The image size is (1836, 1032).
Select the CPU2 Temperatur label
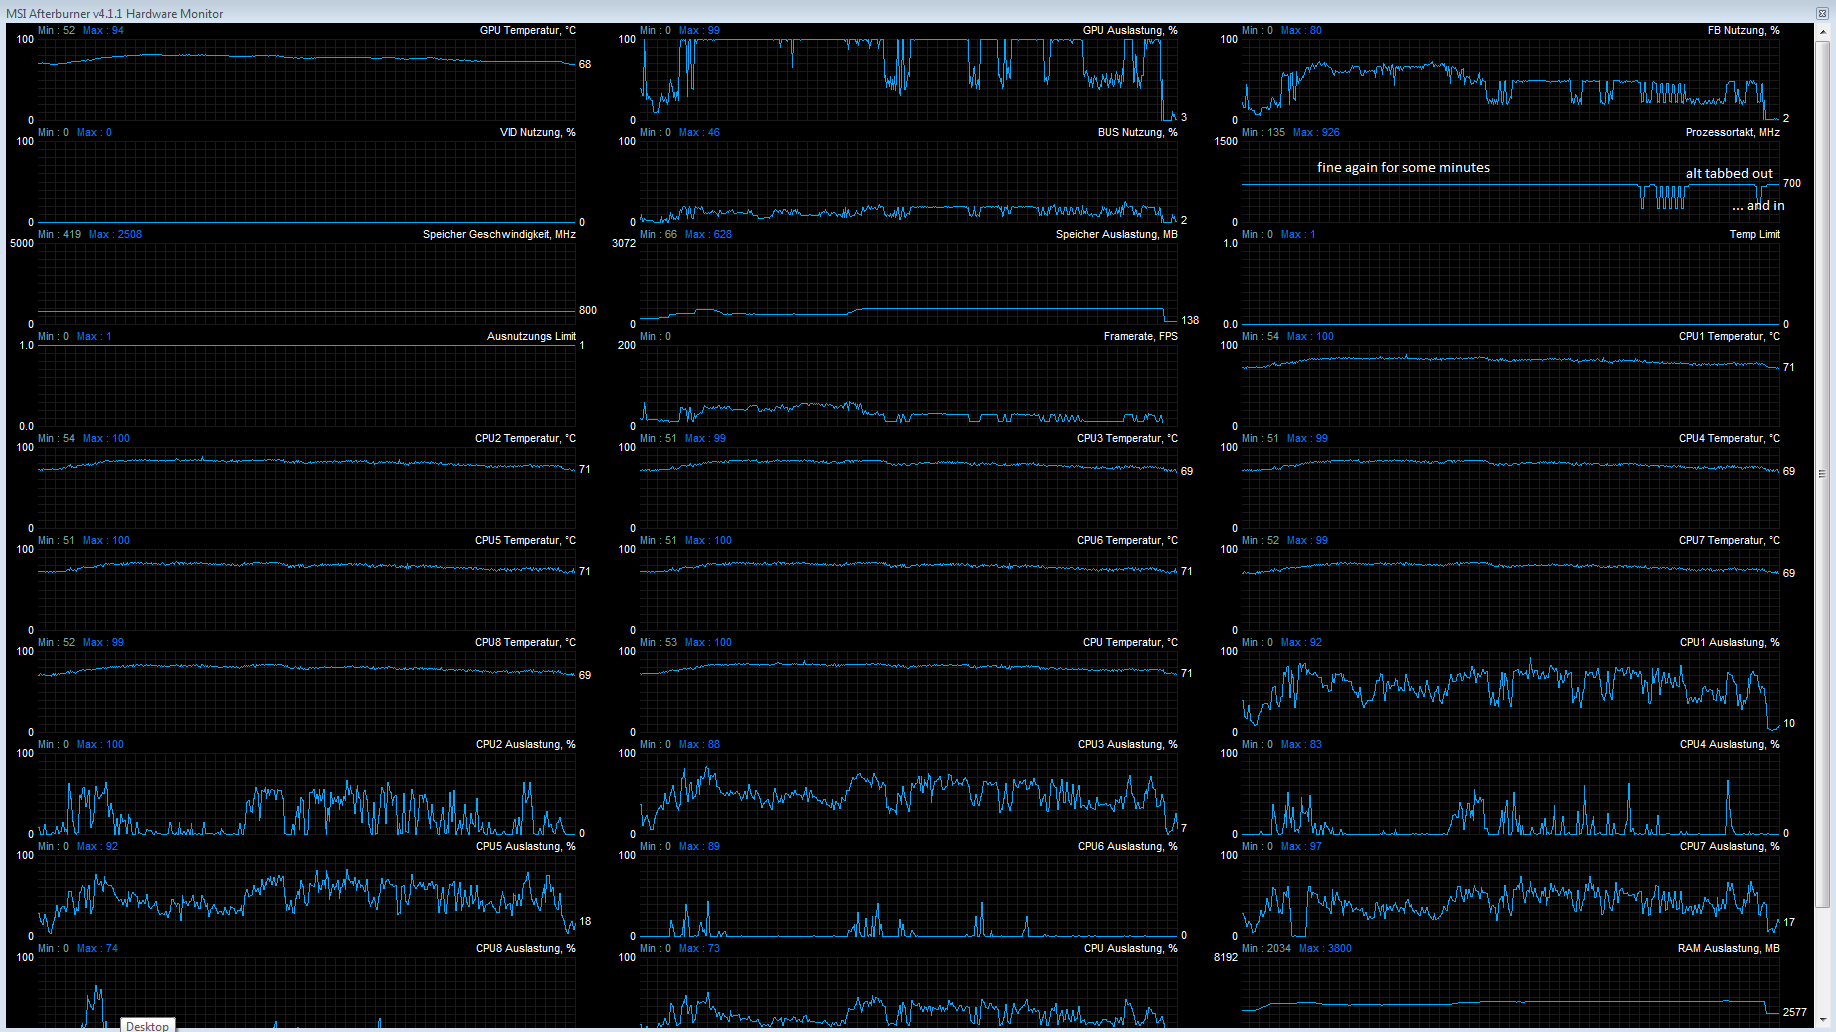coord(525,439)
